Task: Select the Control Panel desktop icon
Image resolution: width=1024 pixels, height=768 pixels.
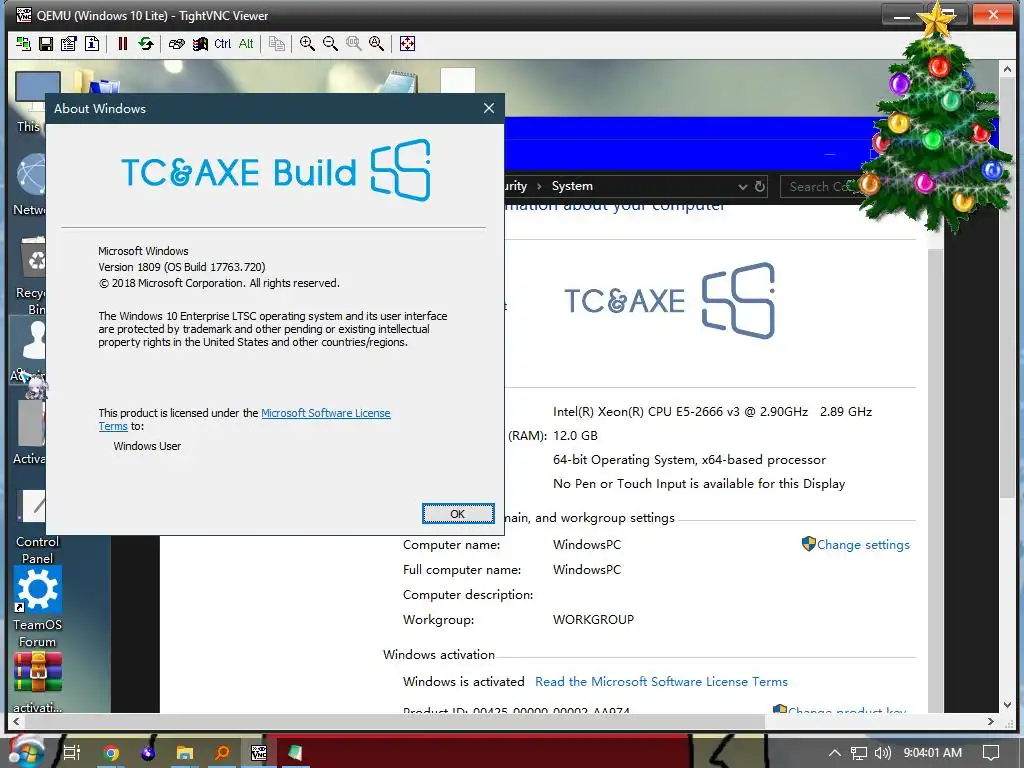Action: coord(37,526)
